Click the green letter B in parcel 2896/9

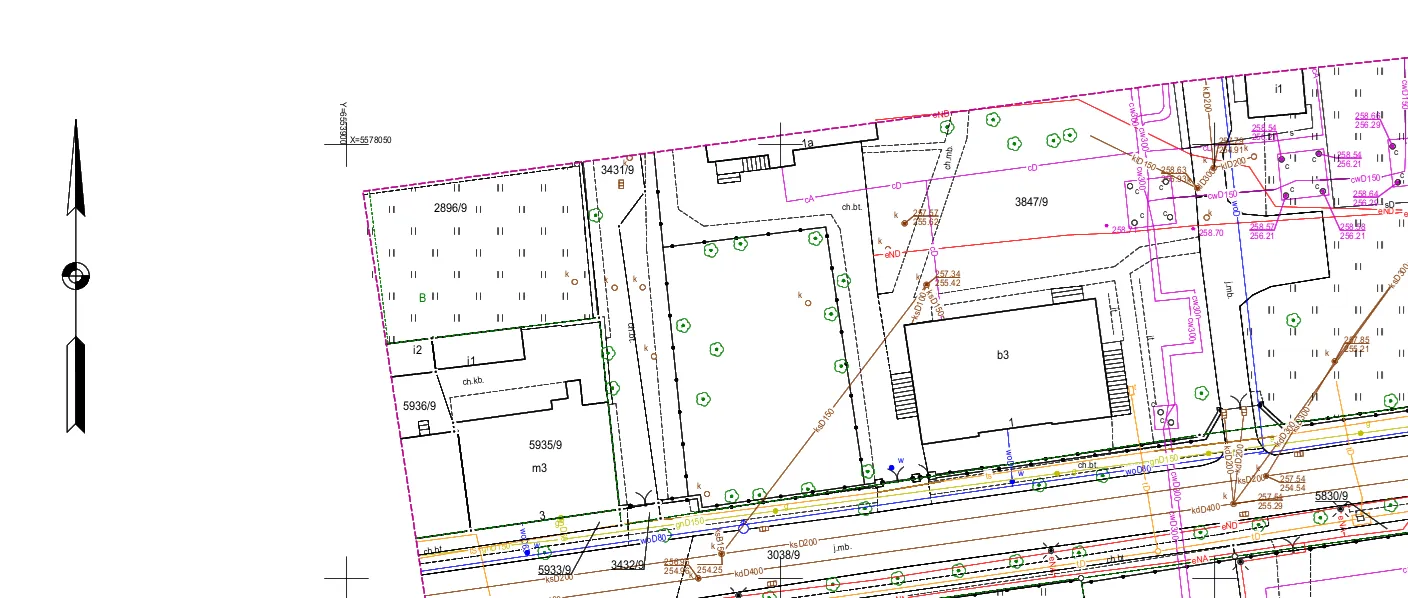point(422,298)
